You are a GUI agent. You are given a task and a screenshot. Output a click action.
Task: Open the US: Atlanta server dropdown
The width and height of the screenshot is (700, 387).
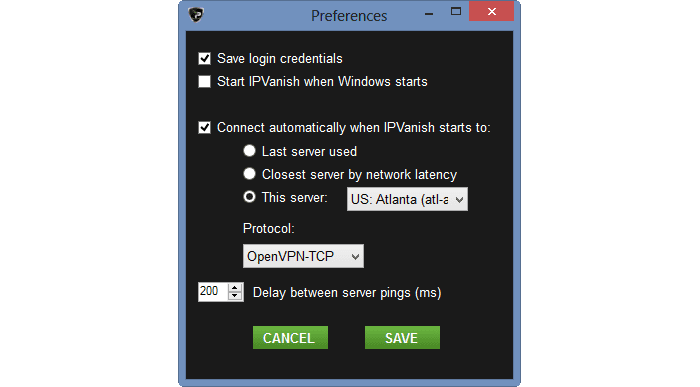click(407, 199)
